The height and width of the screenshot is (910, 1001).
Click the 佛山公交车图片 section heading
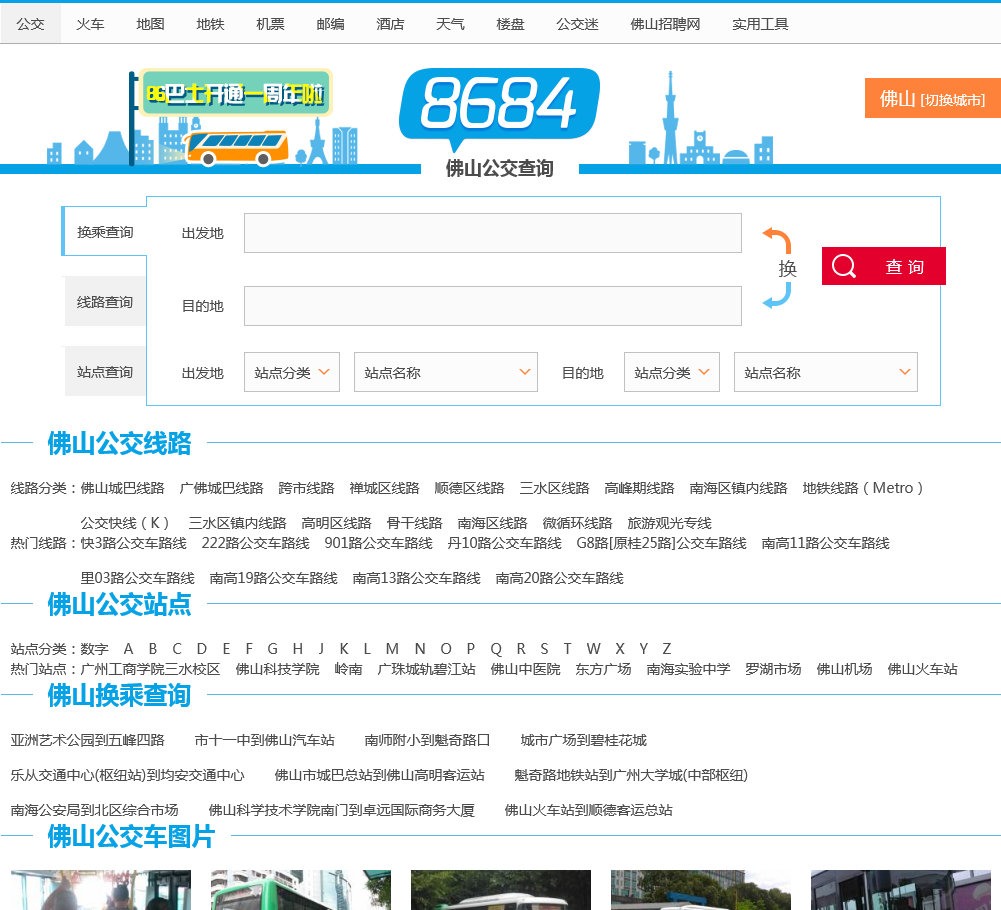pos(132,837)
